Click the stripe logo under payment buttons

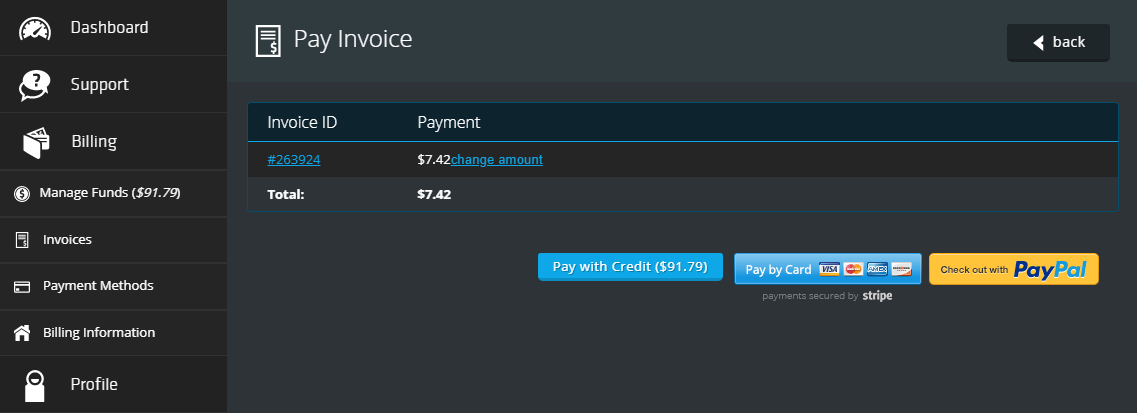877,296
